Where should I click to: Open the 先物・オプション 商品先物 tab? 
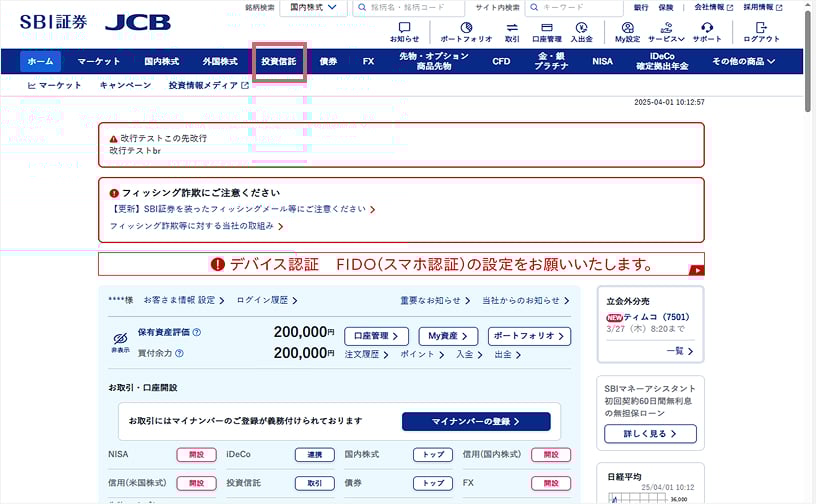click(x=434, y=61)
